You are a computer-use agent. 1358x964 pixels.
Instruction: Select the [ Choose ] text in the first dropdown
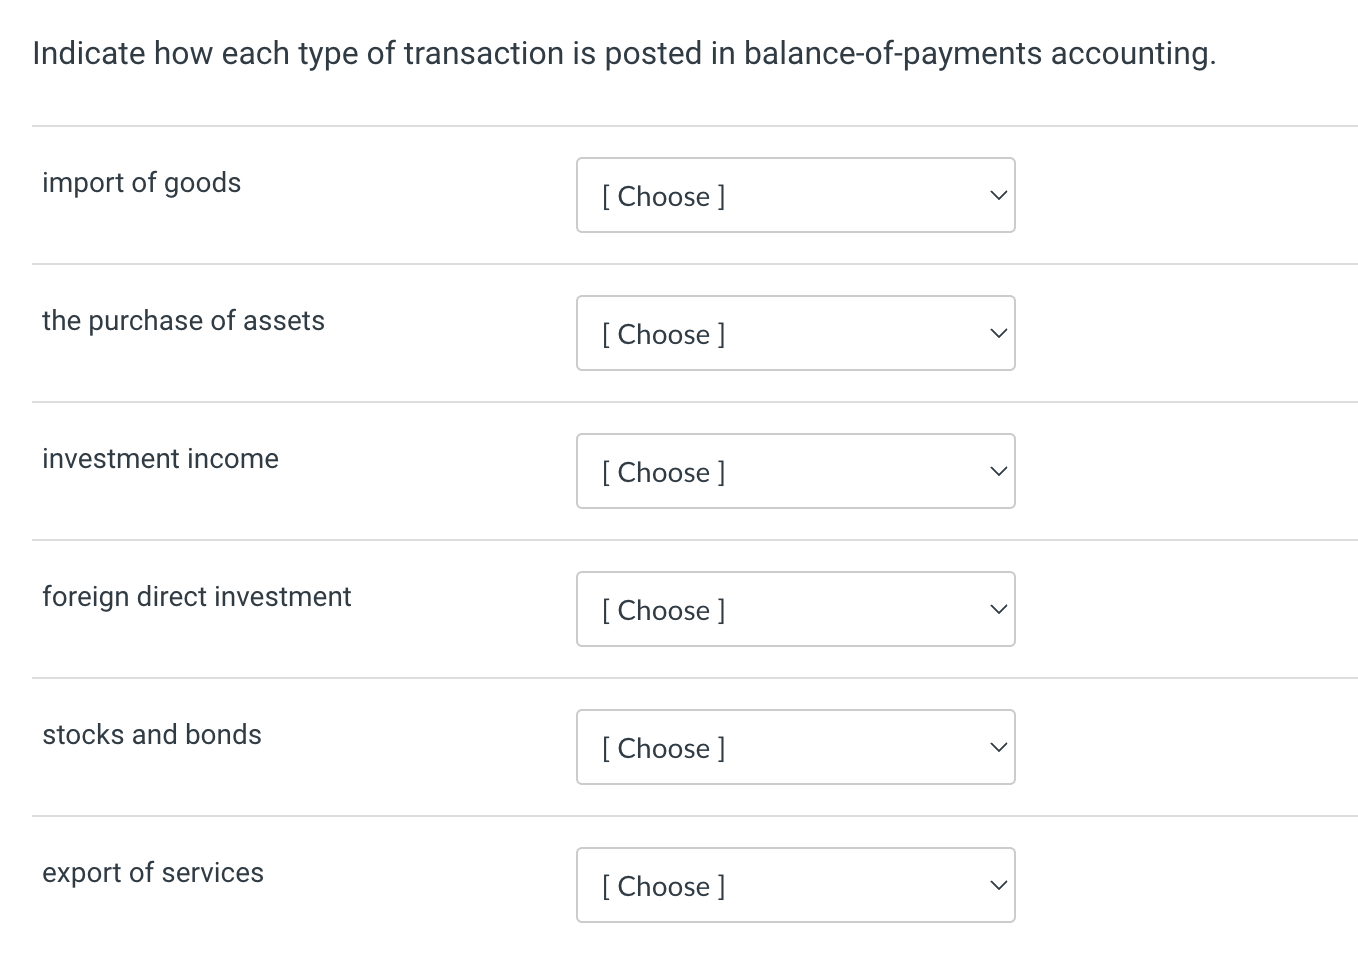coord(663,196)
